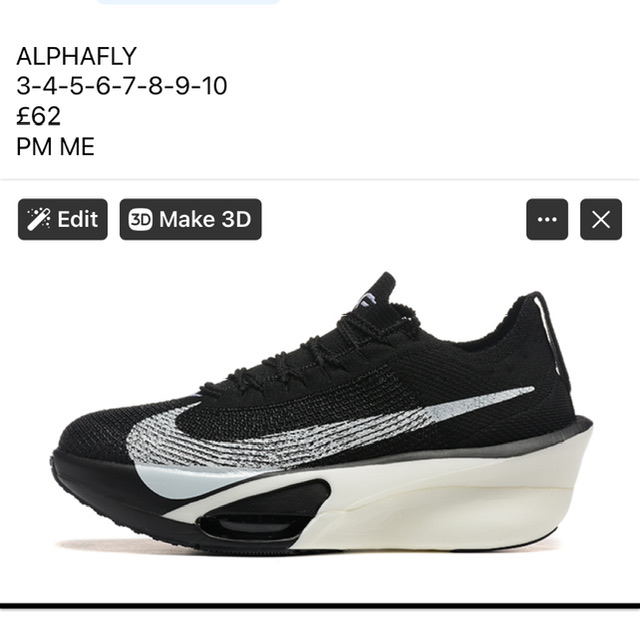Viewport: 640px width, 634px height.
Task: Click on the £62 price text
Action: pyautogui.click(x=39, y=116)
